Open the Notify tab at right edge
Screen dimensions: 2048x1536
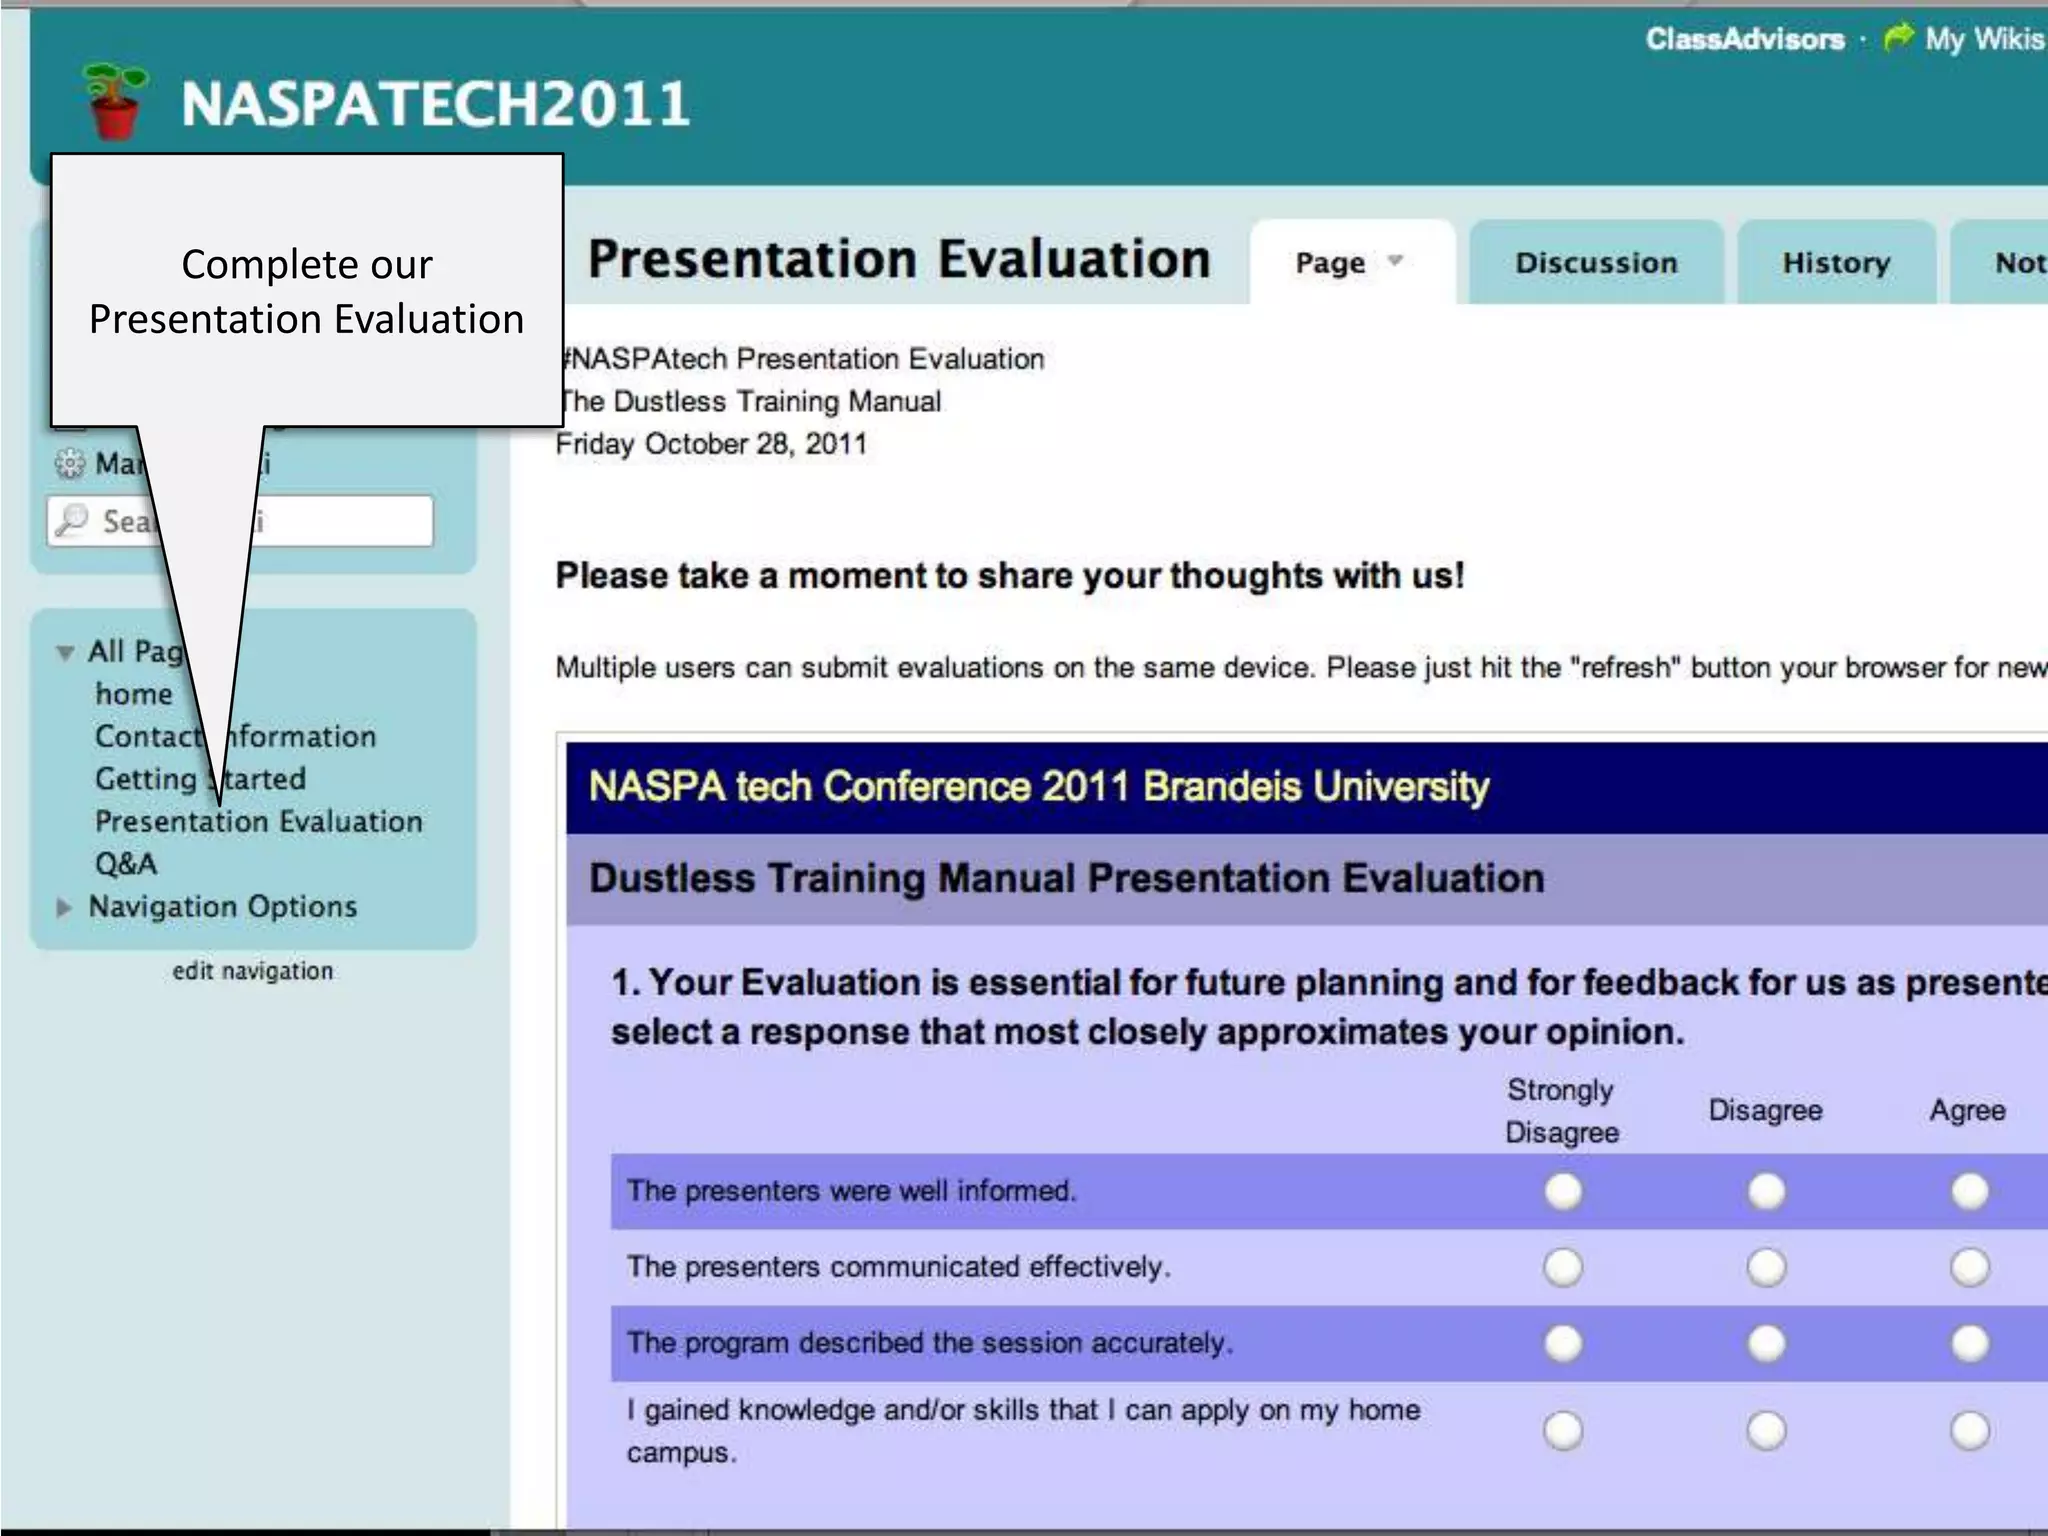pos(2000,262)
